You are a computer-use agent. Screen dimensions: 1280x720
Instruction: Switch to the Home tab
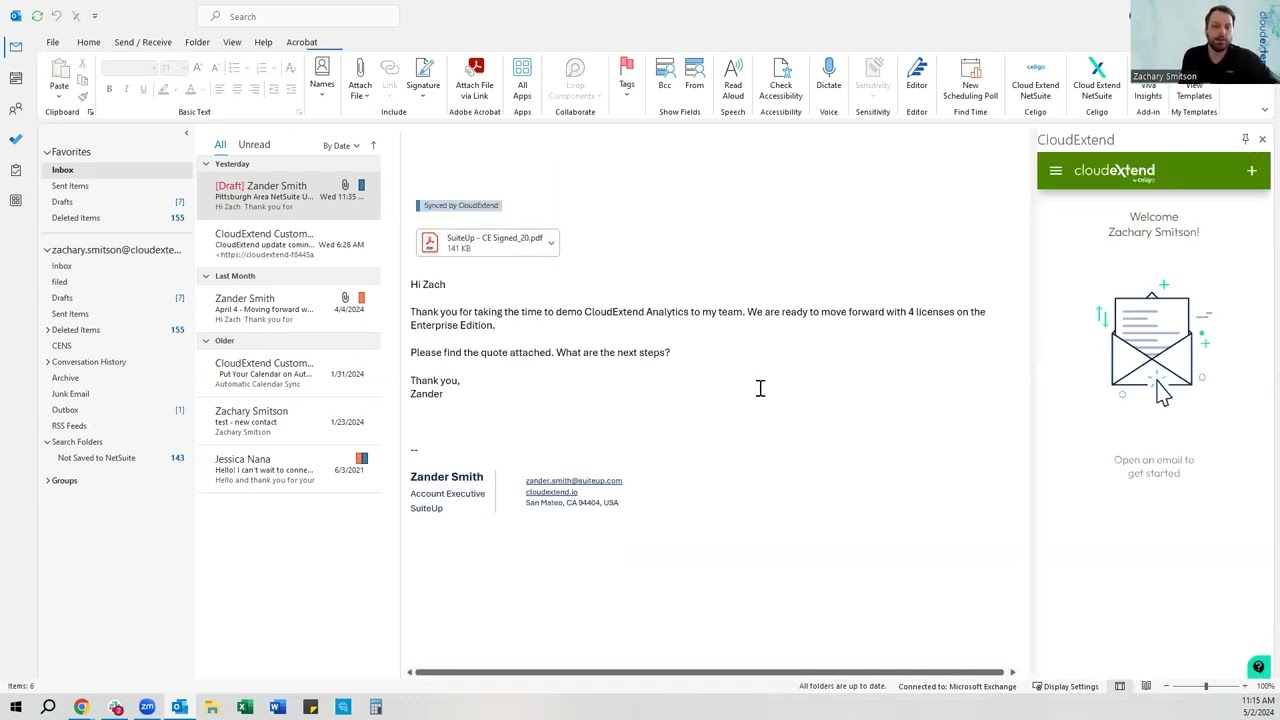coord(88,42)
